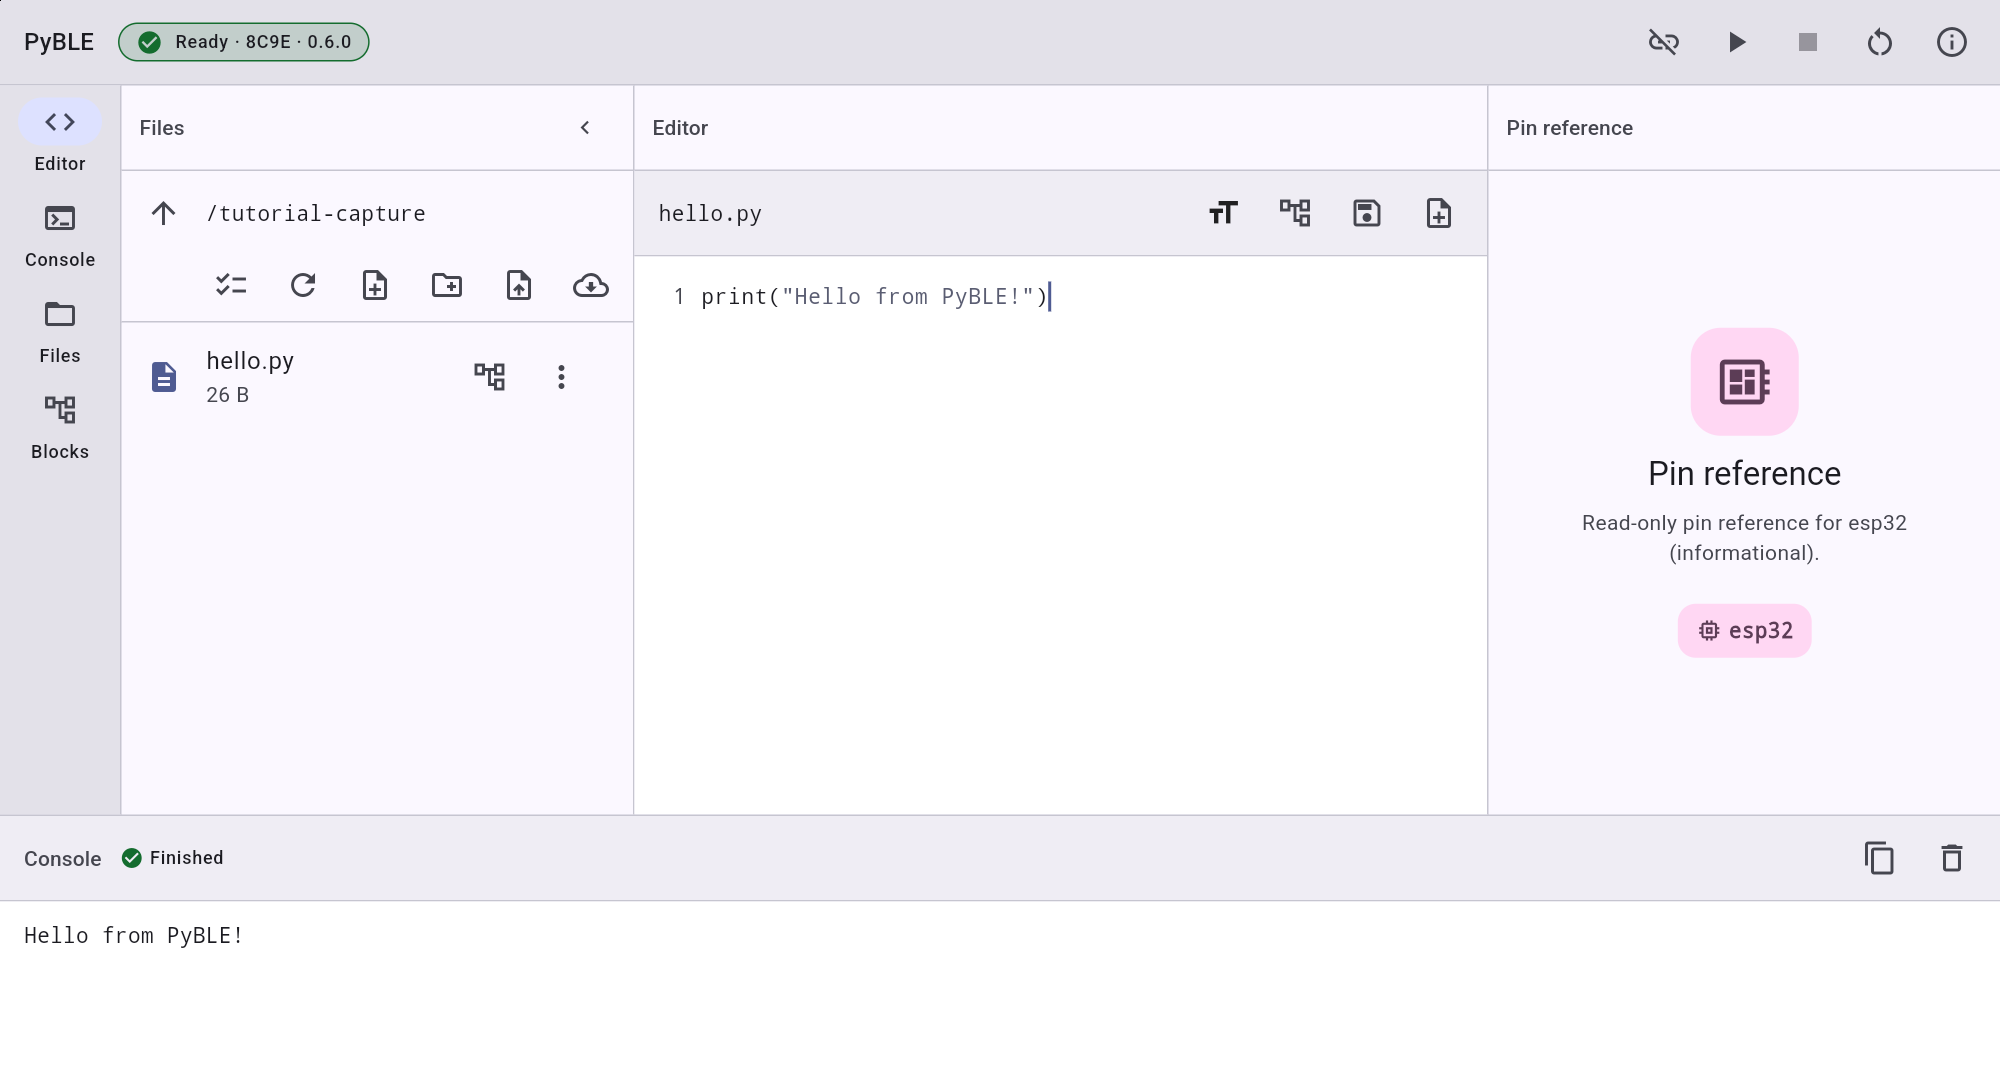Copy the console output

(x=1880, y=858)
